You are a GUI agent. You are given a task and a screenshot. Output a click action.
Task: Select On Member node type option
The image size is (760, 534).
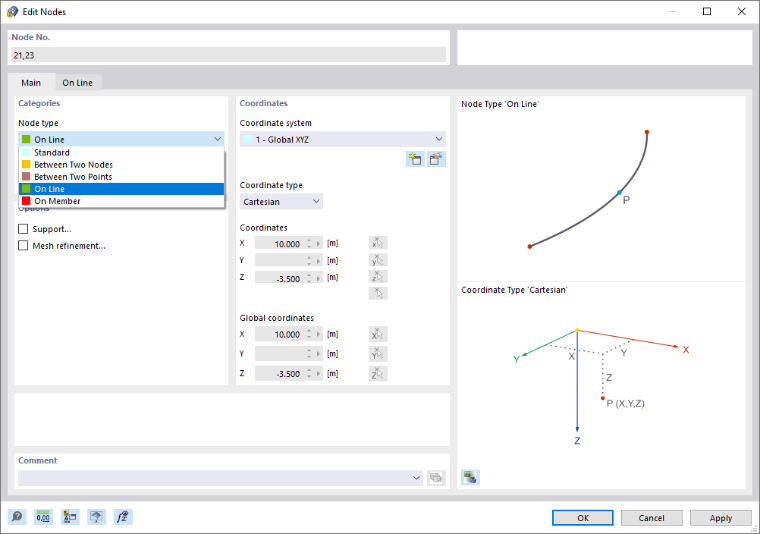coord(121,201)
